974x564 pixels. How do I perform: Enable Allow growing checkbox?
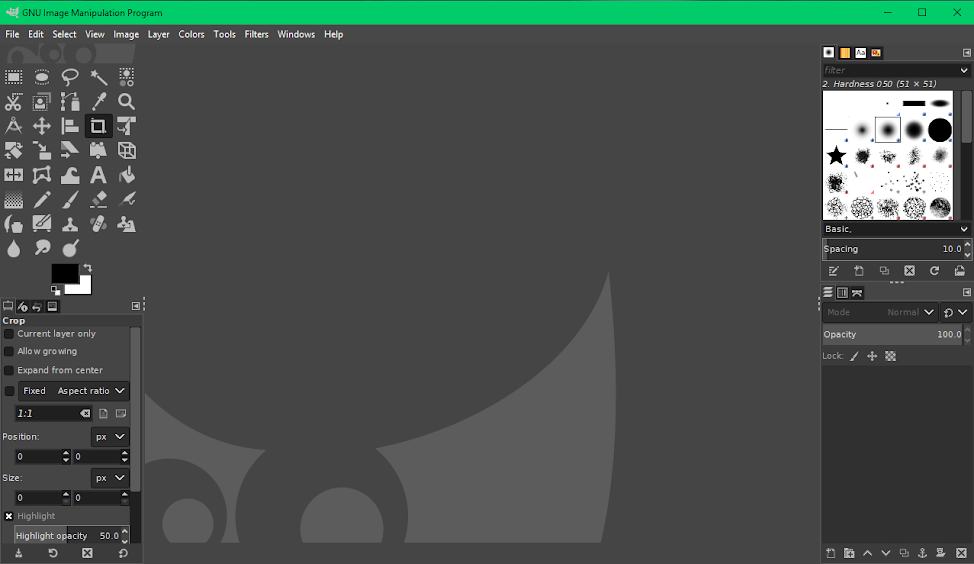(x=9, y=352)
